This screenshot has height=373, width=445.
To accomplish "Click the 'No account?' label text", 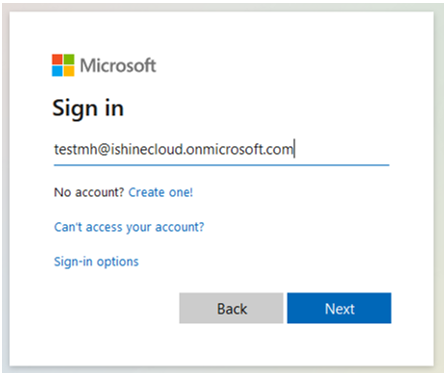I will (x=89, y=192).
